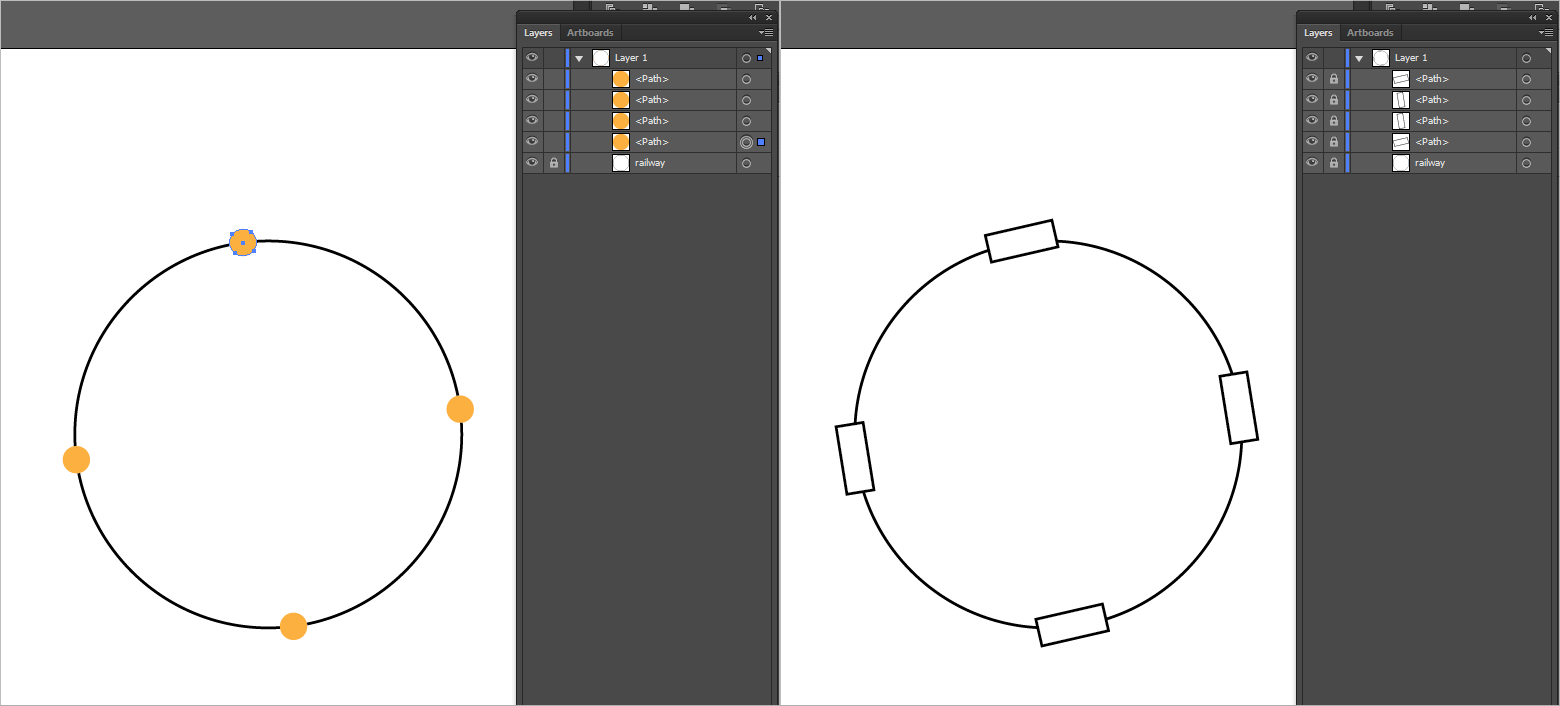This screenshot has width=1560, height=706.
Task: Collapse Layer 1 in the right Layers panel
Action: (1359, 57)
